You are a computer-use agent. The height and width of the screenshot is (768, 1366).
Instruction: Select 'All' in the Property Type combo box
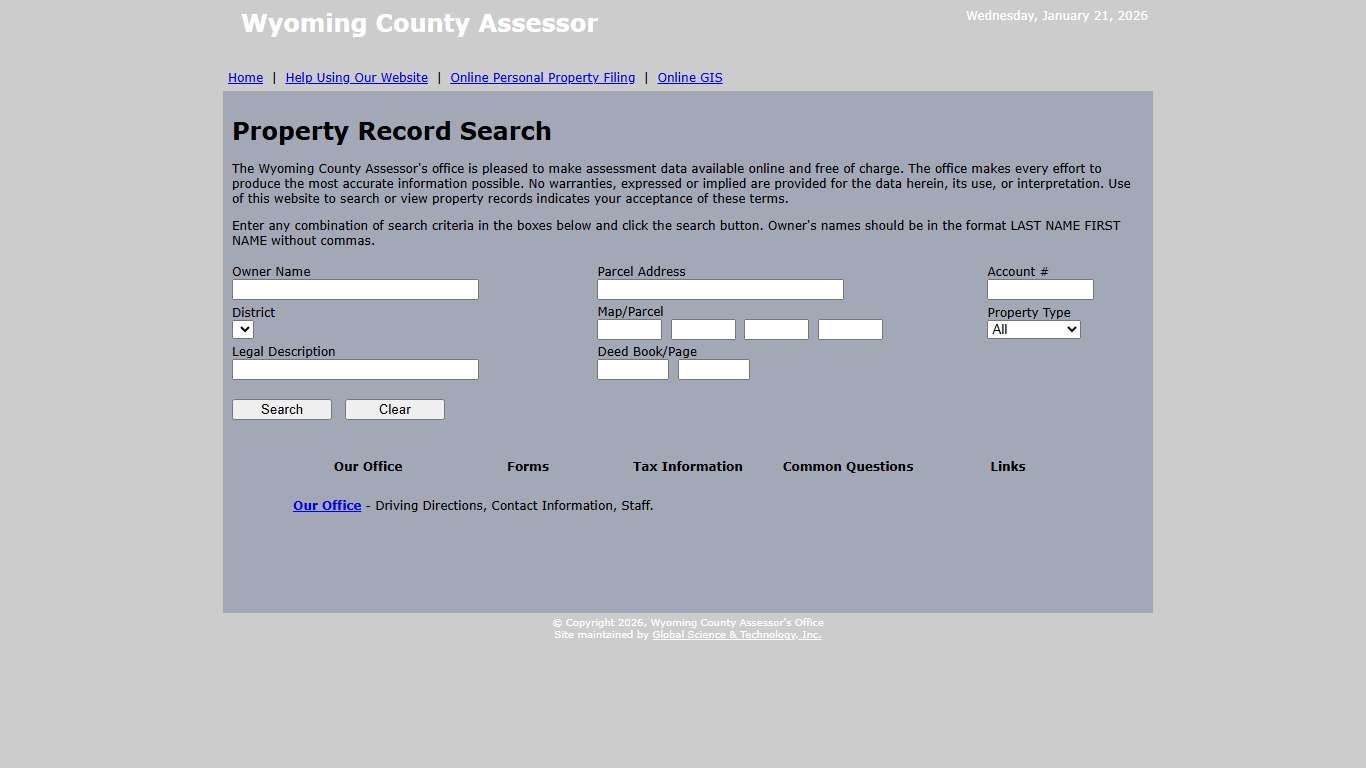[x=1033, y=329]
